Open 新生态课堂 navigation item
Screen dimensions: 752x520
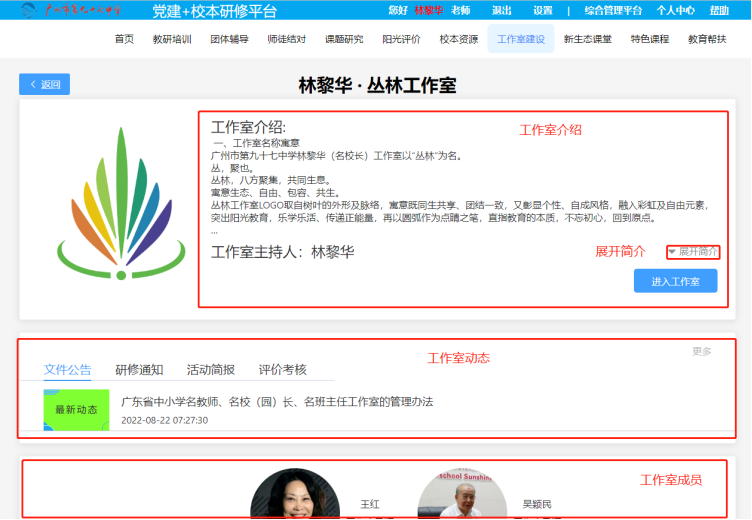tap(588, 39)
